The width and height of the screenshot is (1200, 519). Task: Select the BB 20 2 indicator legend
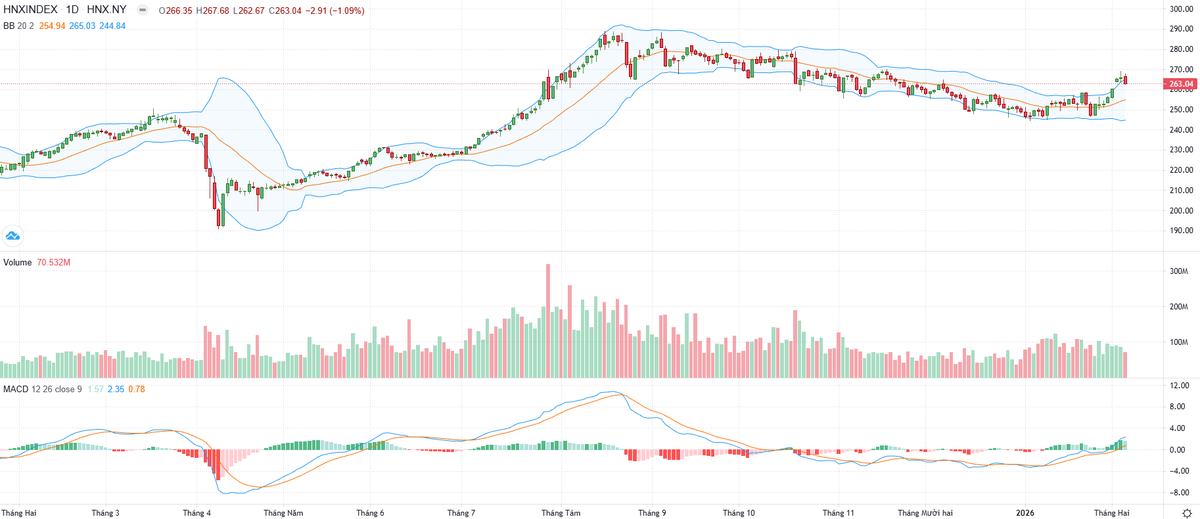pos(18,25)
